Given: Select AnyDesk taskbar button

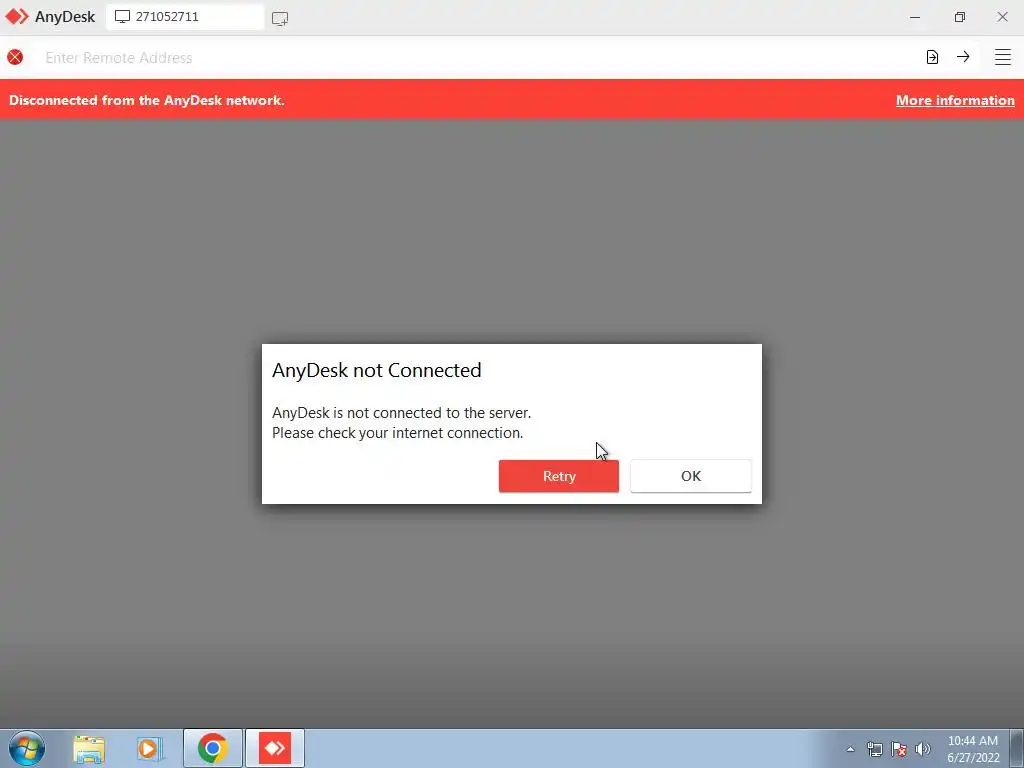Looking at the screenshot, I should coord(275,748).
